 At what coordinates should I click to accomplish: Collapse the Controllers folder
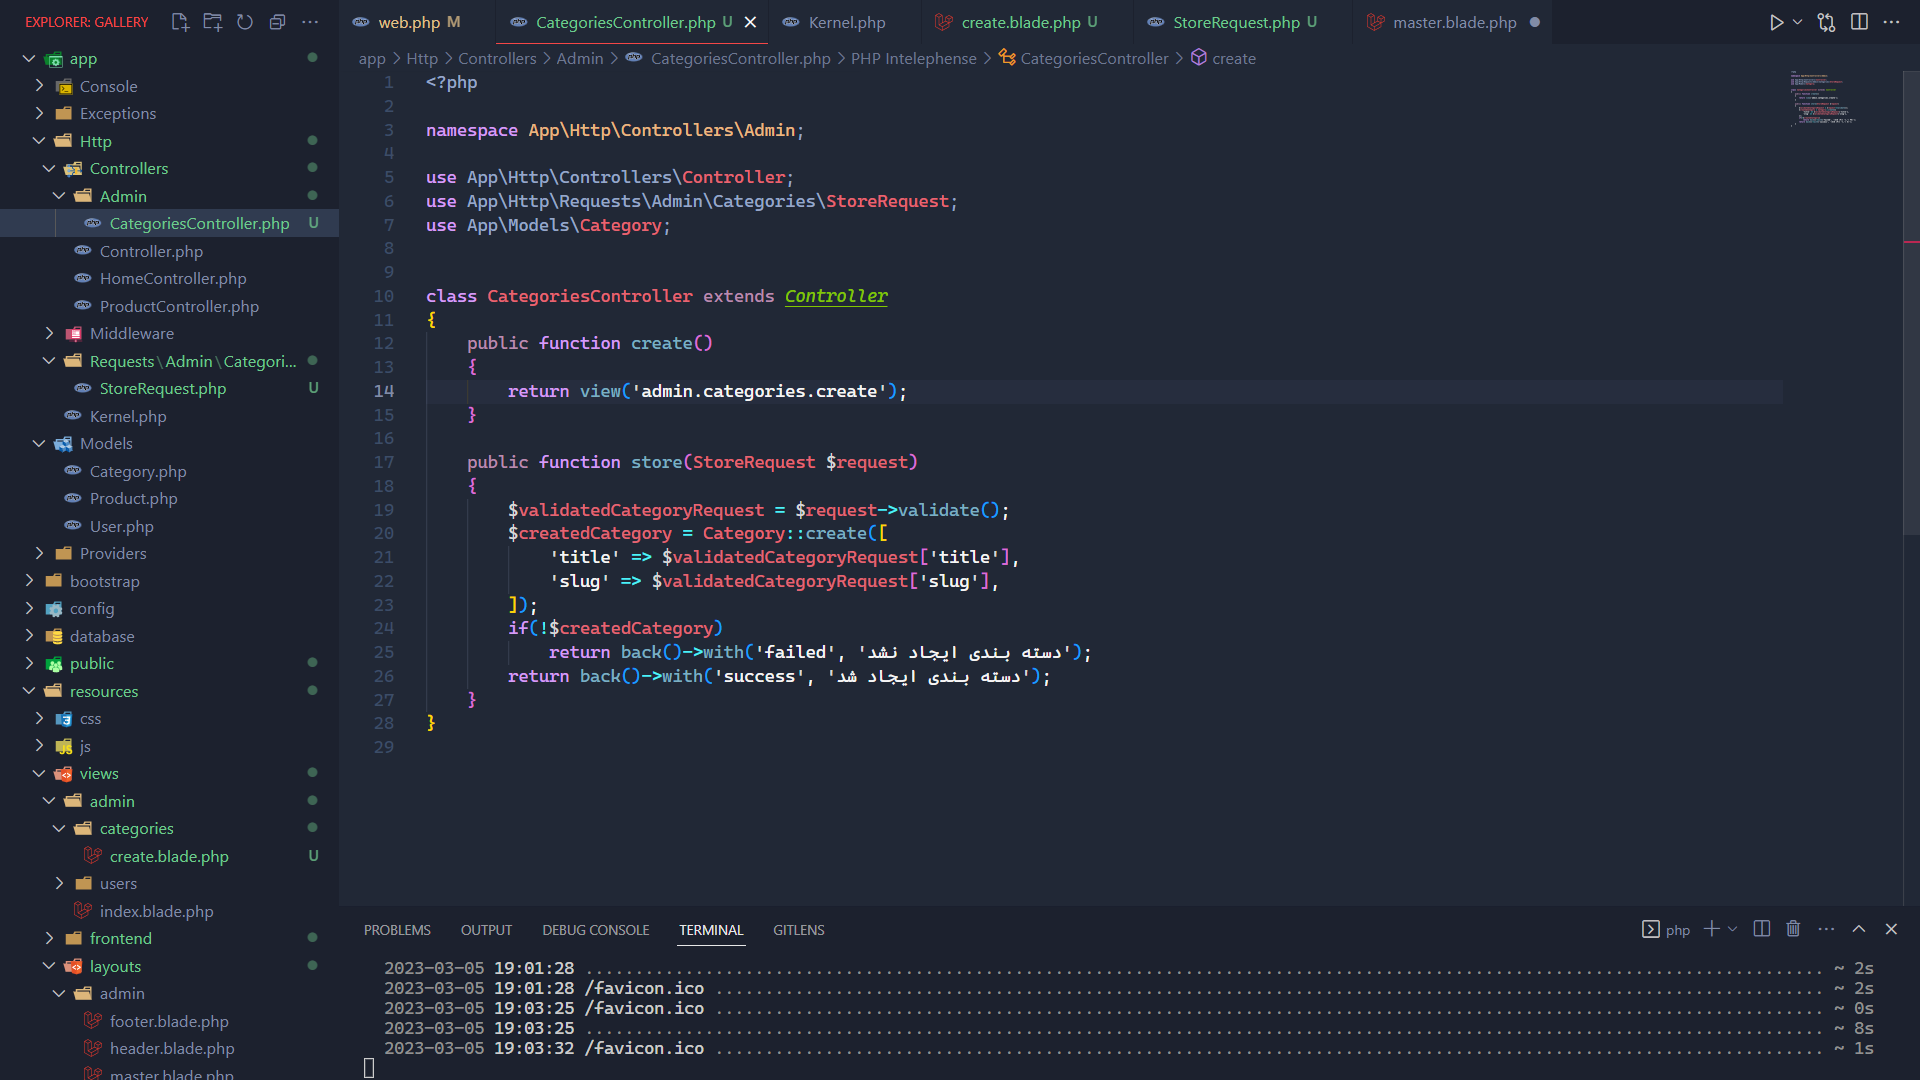(49, 168)
